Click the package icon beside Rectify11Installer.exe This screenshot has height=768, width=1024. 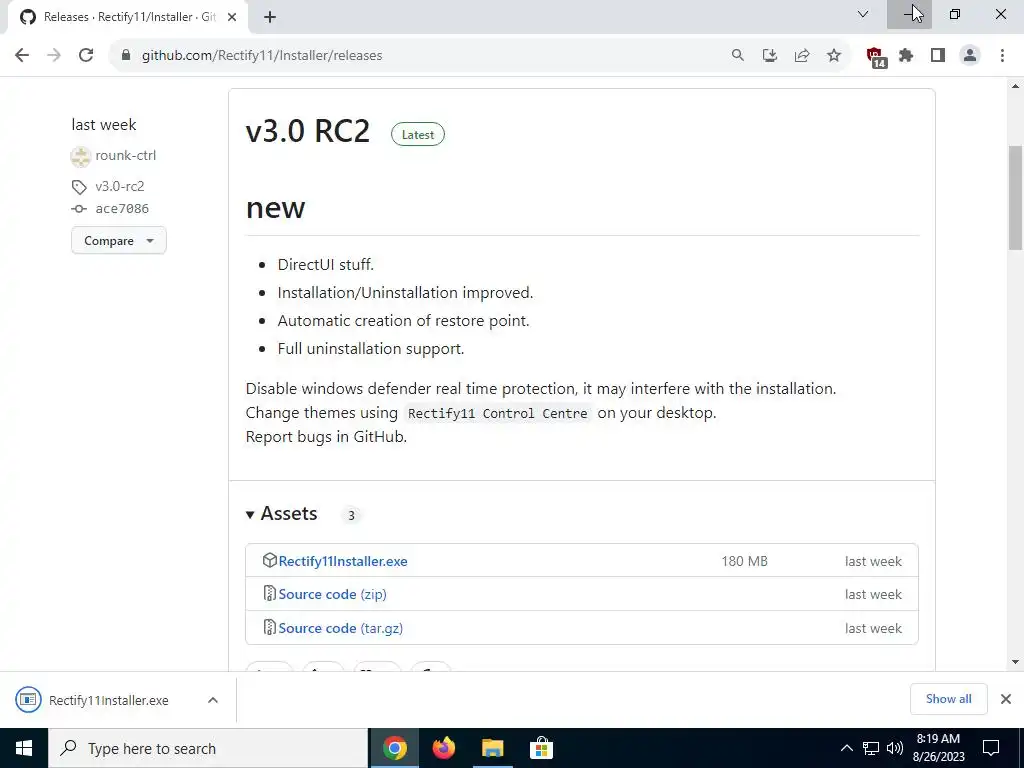click(x=269, y=560)
